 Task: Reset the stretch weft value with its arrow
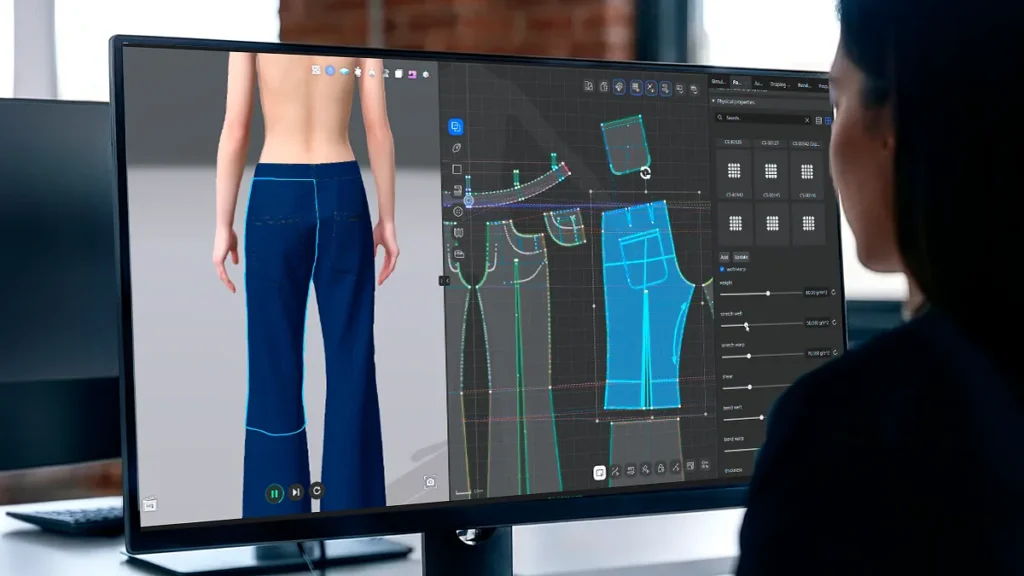point(834,323)
